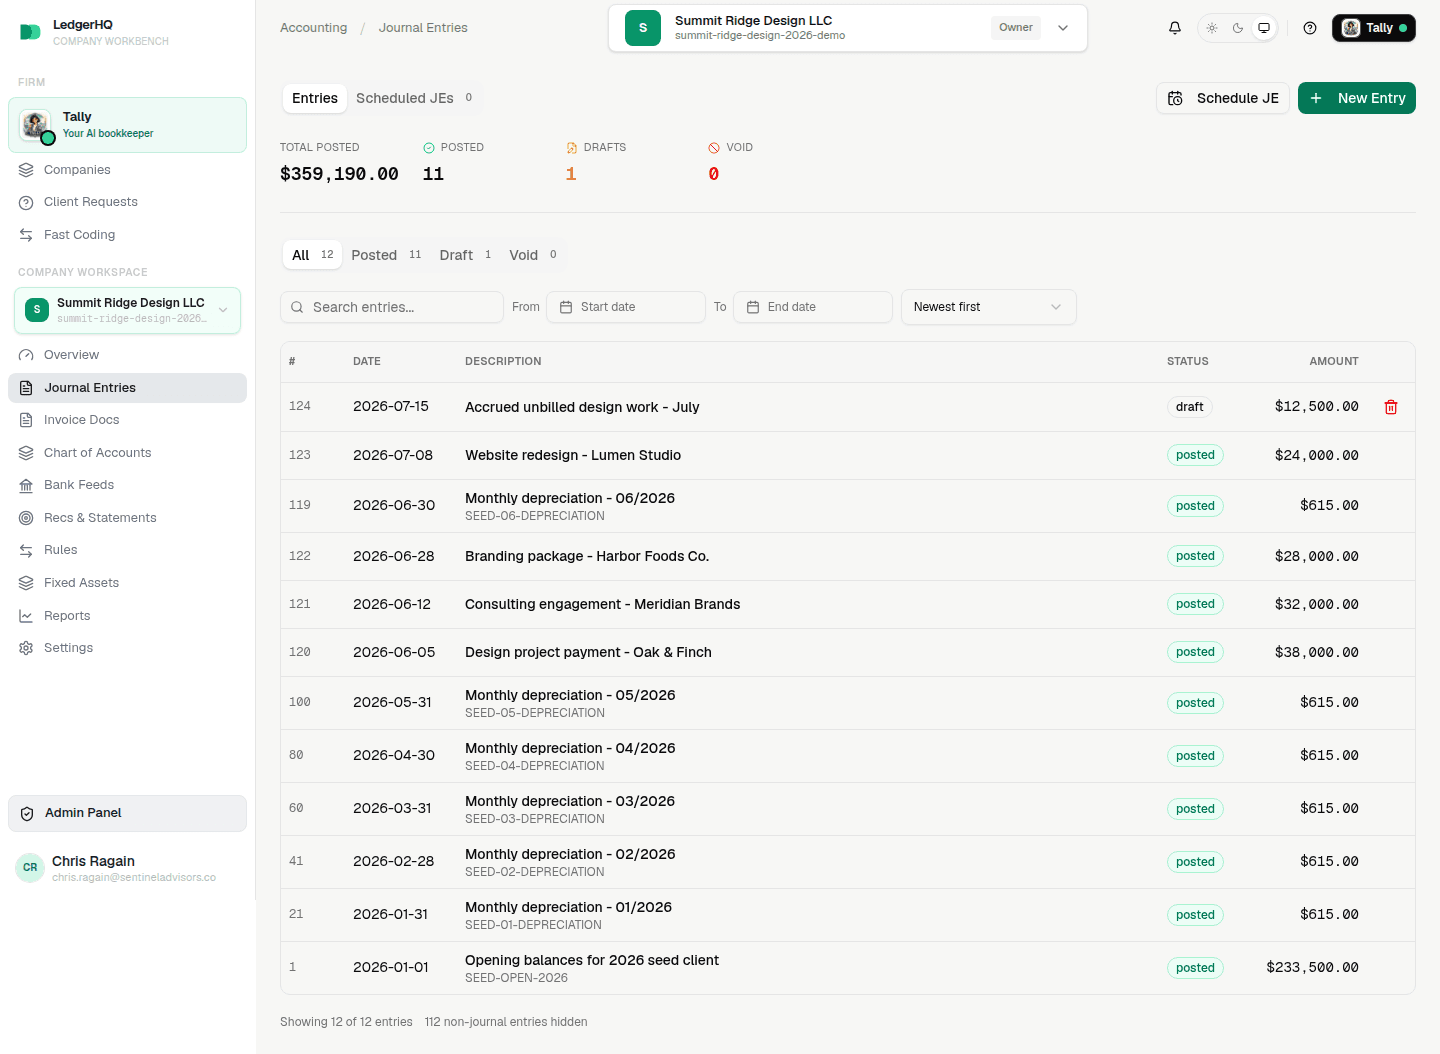Filter by Draft tab

click(465, 255)
